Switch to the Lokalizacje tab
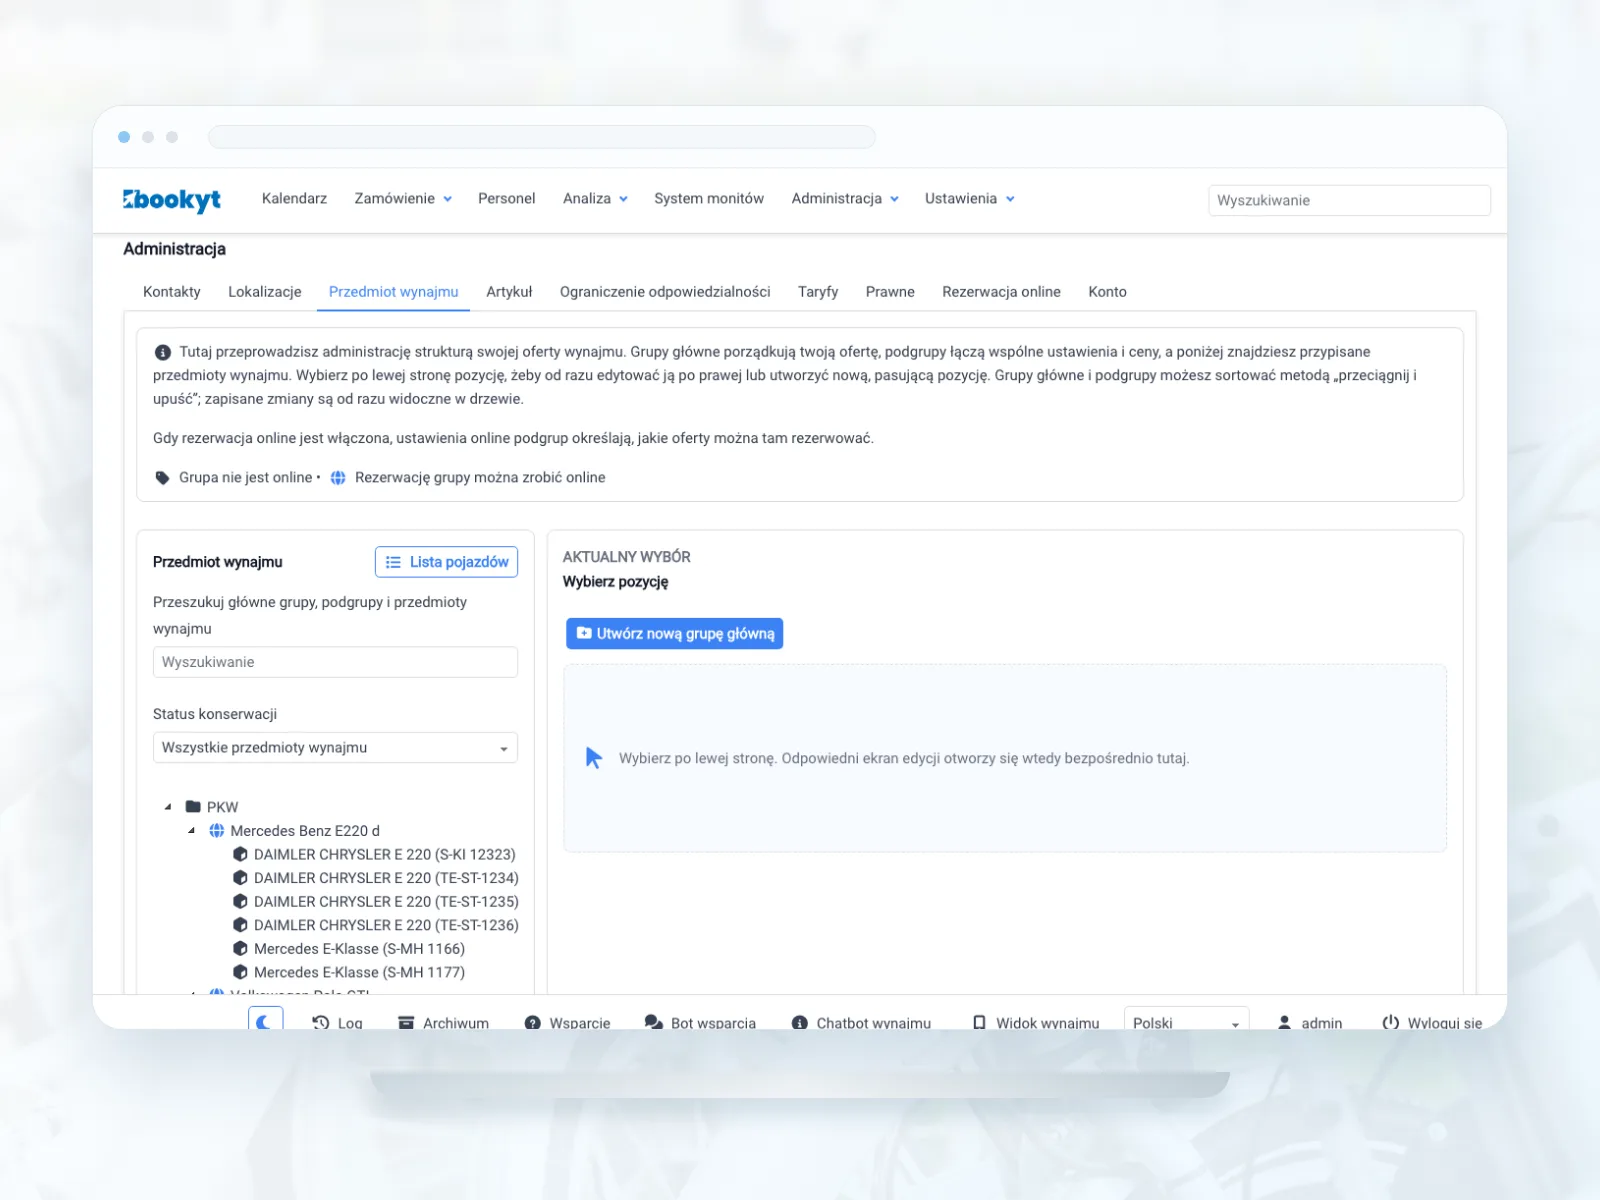The image size is (1600, 1200). tap(265, 292)
